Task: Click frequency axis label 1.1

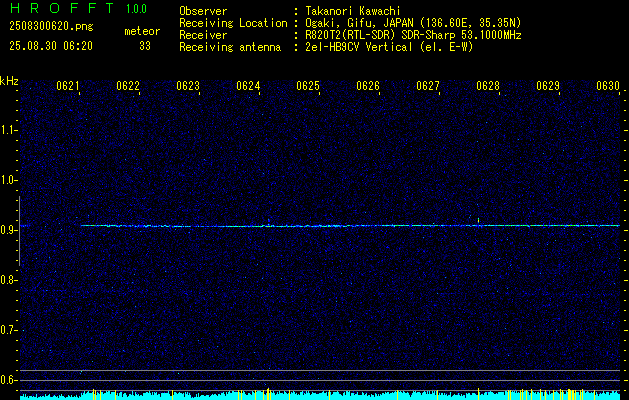Action: (8, 130)
